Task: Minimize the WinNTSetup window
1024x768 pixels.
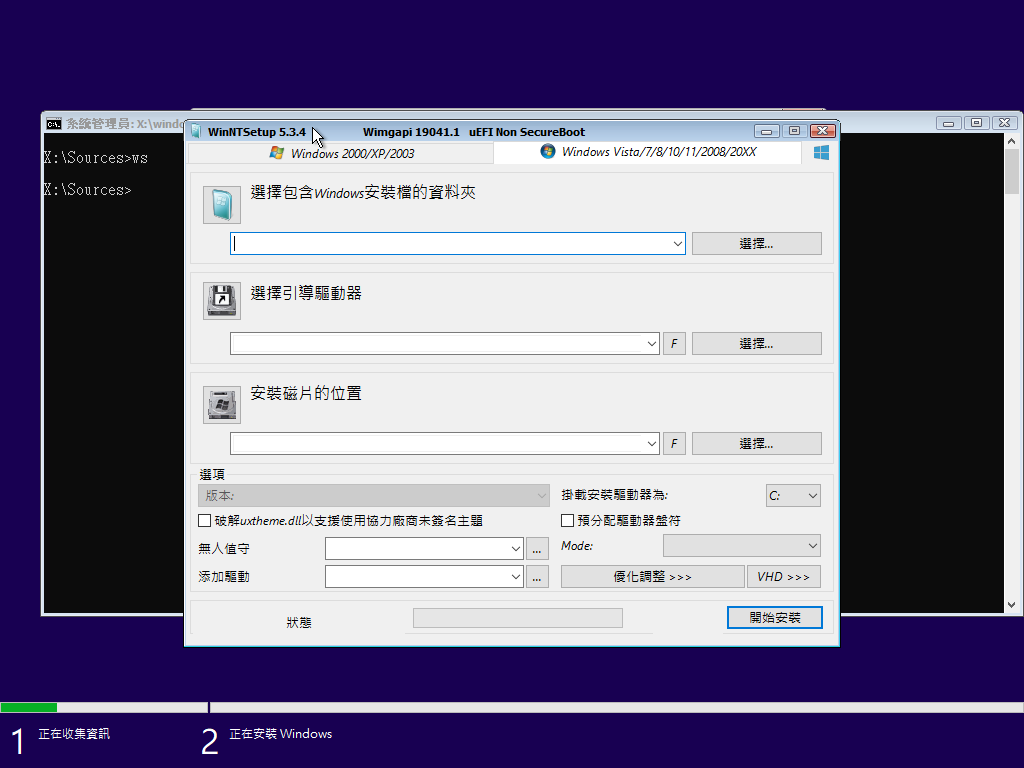Action: tap(767, 131)
